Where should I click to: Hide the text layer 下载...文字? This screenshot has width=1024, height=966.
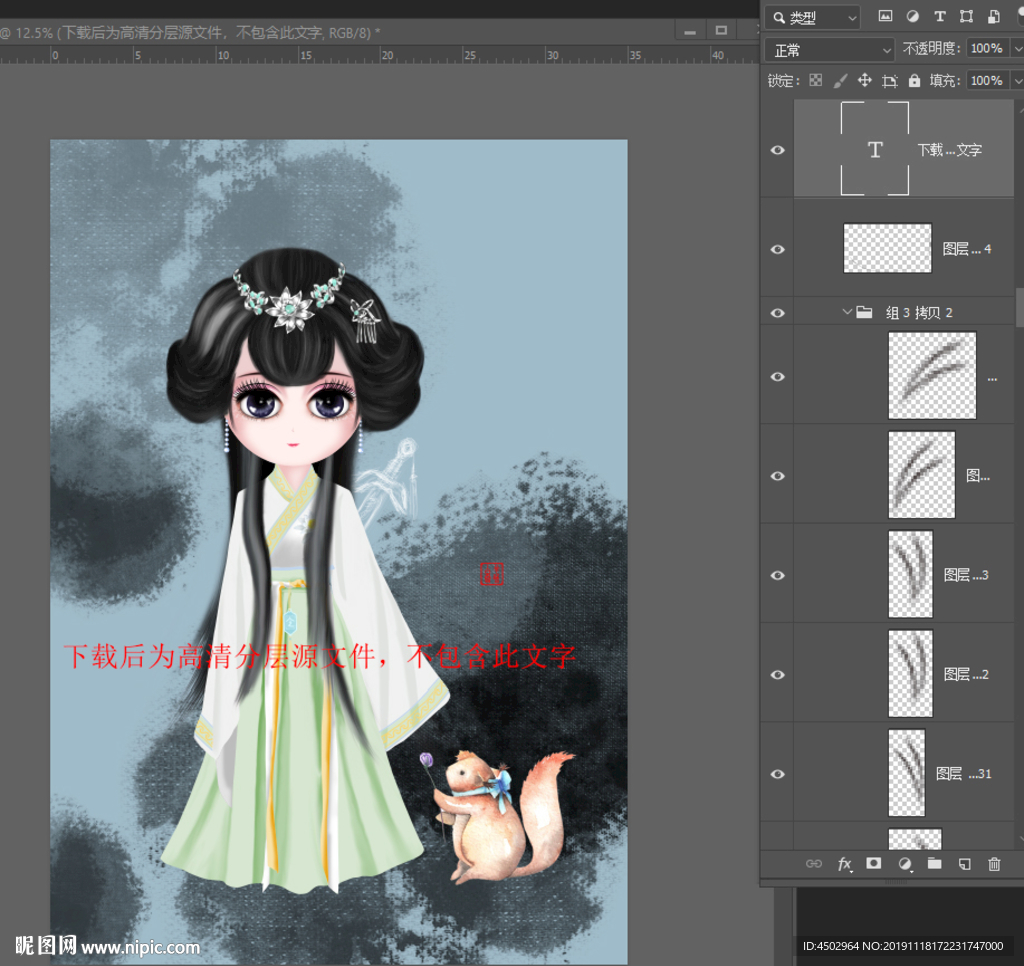(777, 150)
